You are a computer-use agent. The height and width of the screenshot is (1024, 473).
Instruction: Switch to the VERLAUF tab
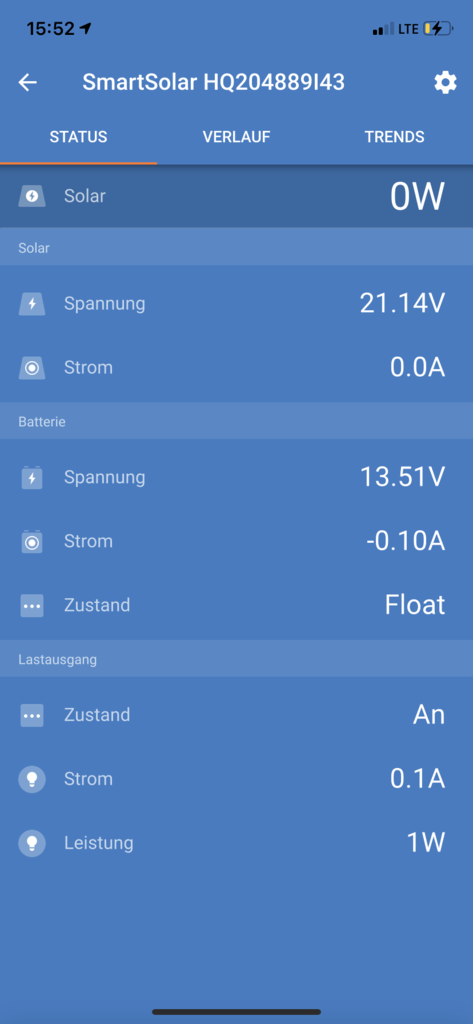[236, 137]
